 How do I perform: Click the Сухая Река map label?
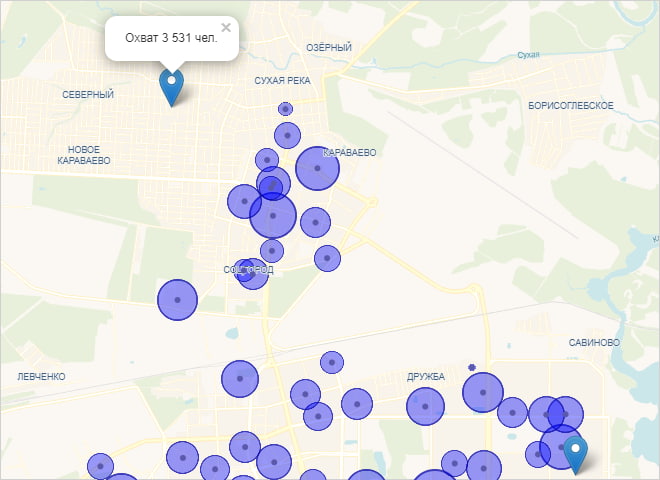coord(283,80)
